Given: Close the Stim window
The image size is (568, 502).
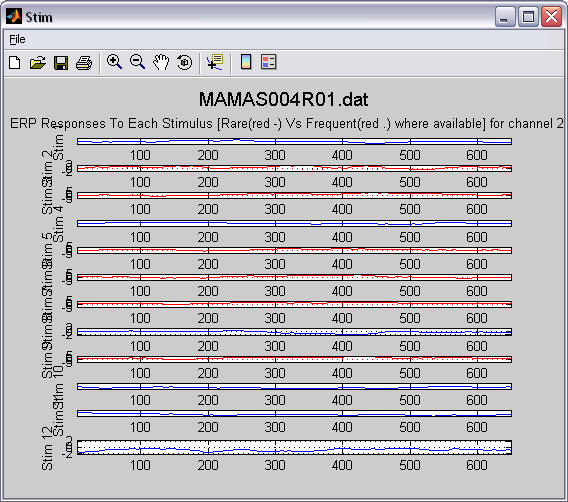Looking at the screenshot, I should (x=551, y=17).
